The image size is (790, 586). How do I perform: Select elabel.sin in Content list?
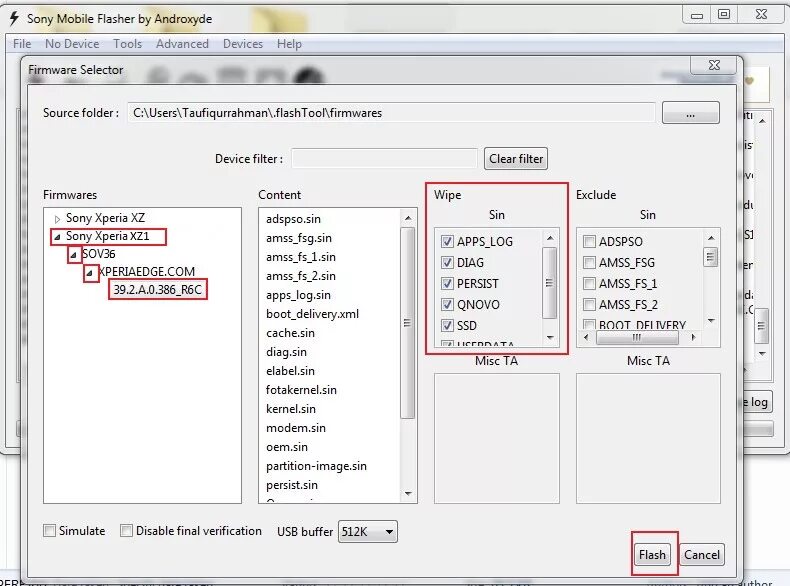click(290, 371)
